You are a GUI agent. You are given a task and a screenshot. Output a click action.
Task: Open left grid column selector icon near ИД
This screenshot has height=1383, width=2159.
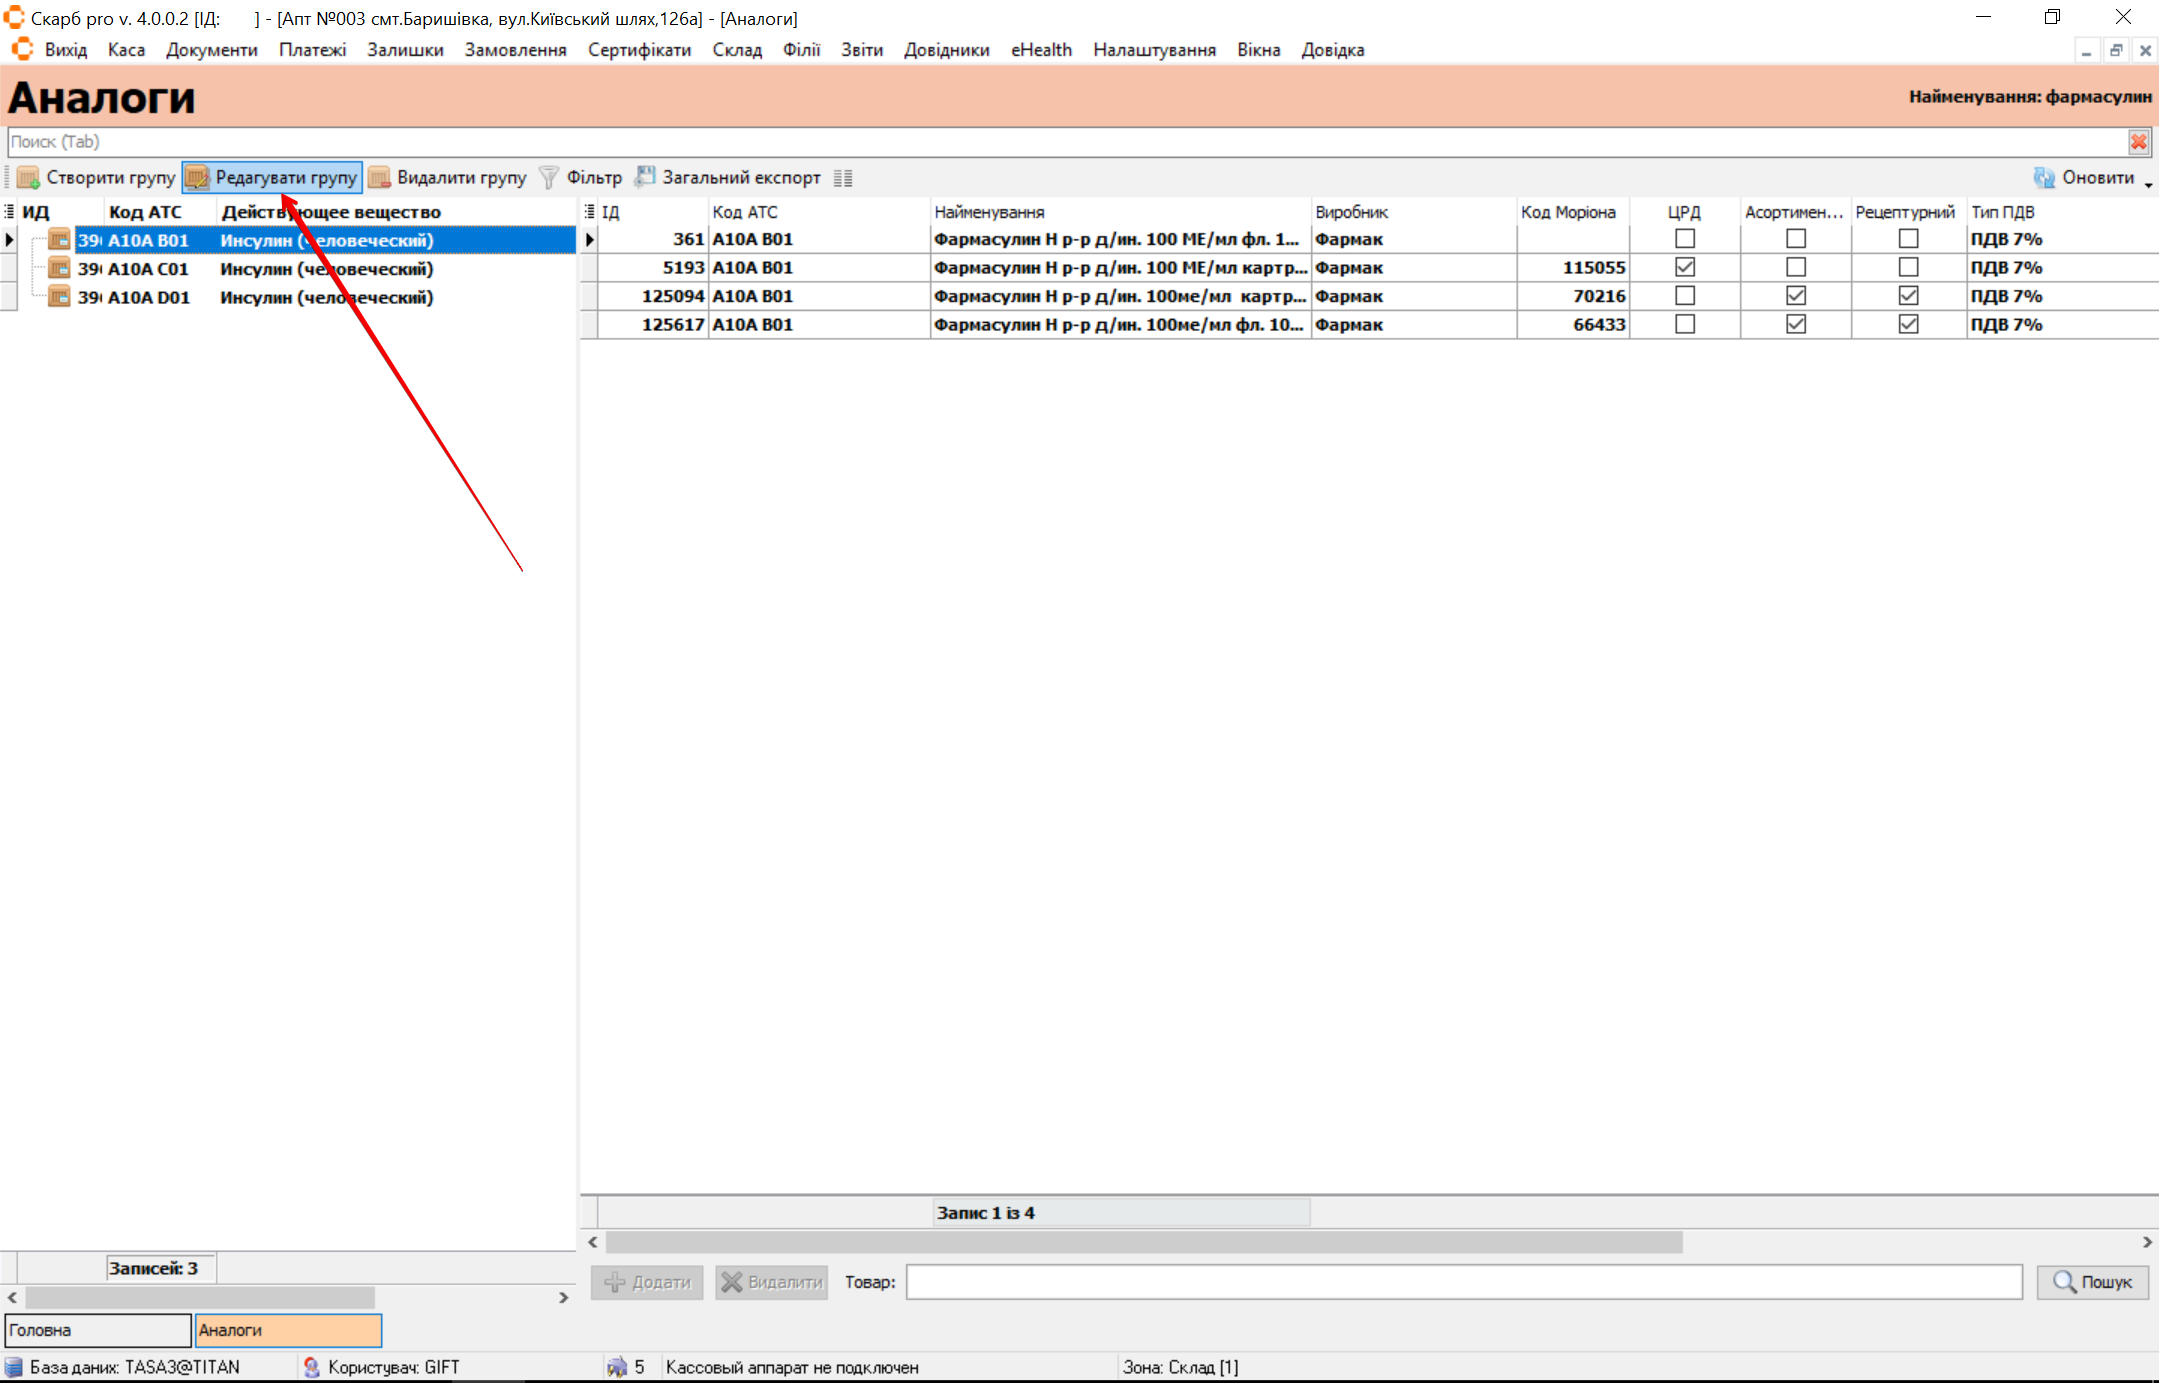[10, 212]
